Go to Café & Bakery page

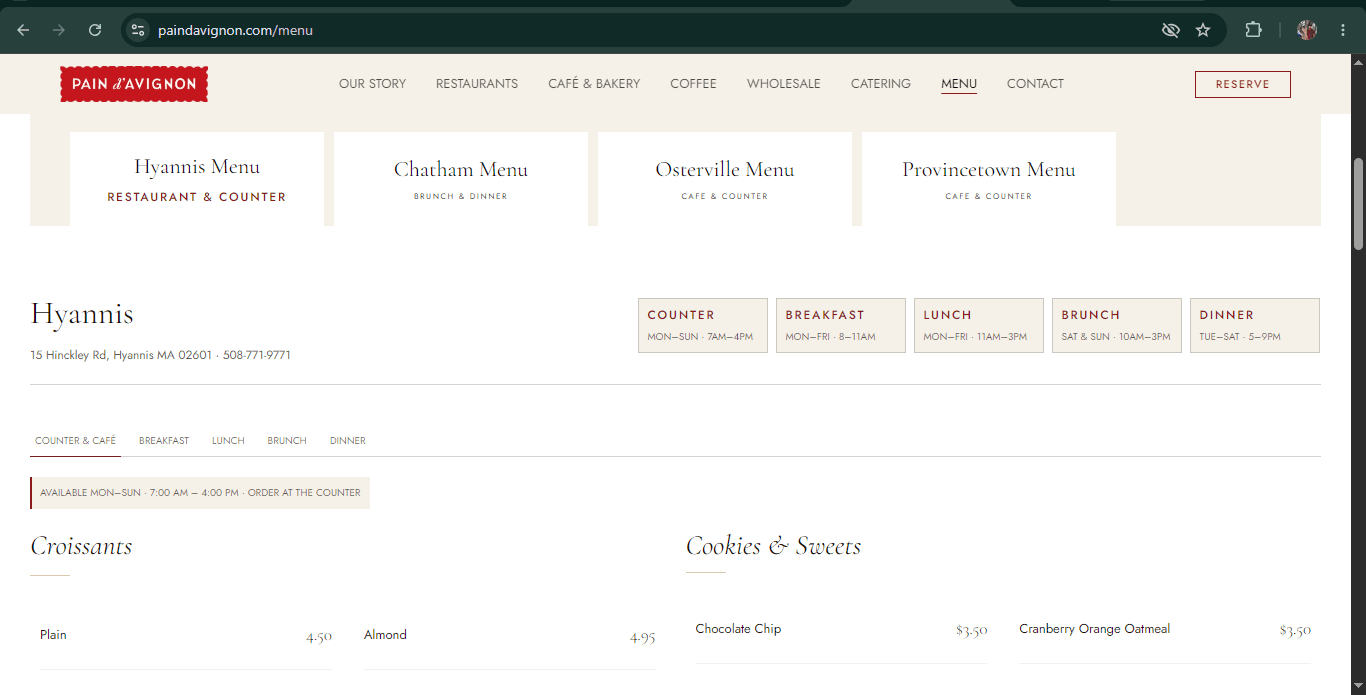pyautogui.click(x=594, y=84)
